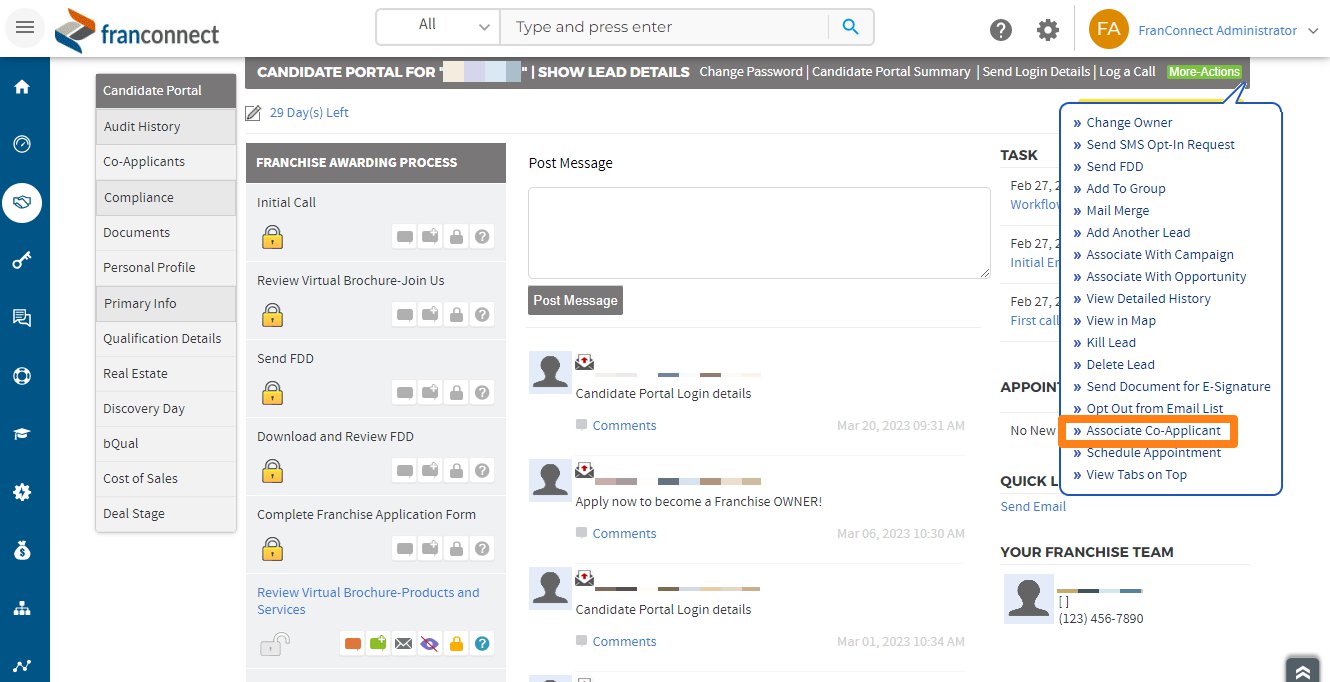Open the graduation cap training icon
Viewport: 1330px width, 682px height.
[22, 435]
